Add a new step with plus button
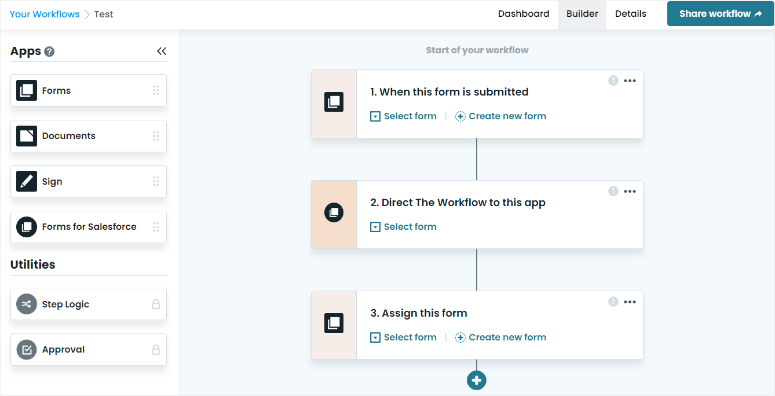 point(476,380)
